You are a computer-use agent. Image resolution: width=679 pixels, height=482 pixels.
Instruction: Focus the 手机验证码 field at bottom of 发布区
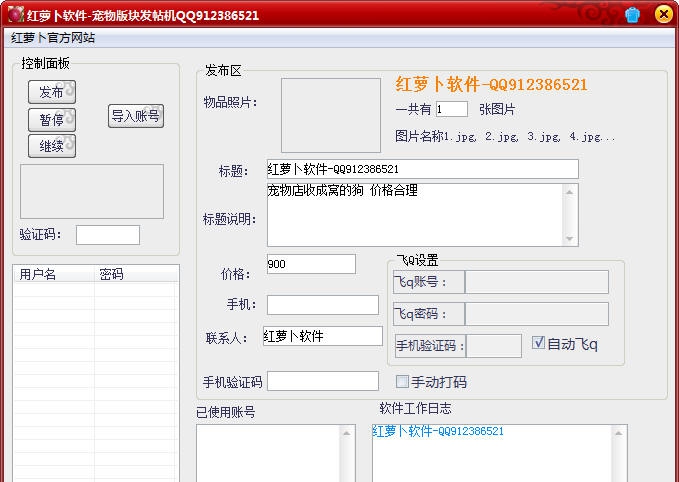(323, 381)
